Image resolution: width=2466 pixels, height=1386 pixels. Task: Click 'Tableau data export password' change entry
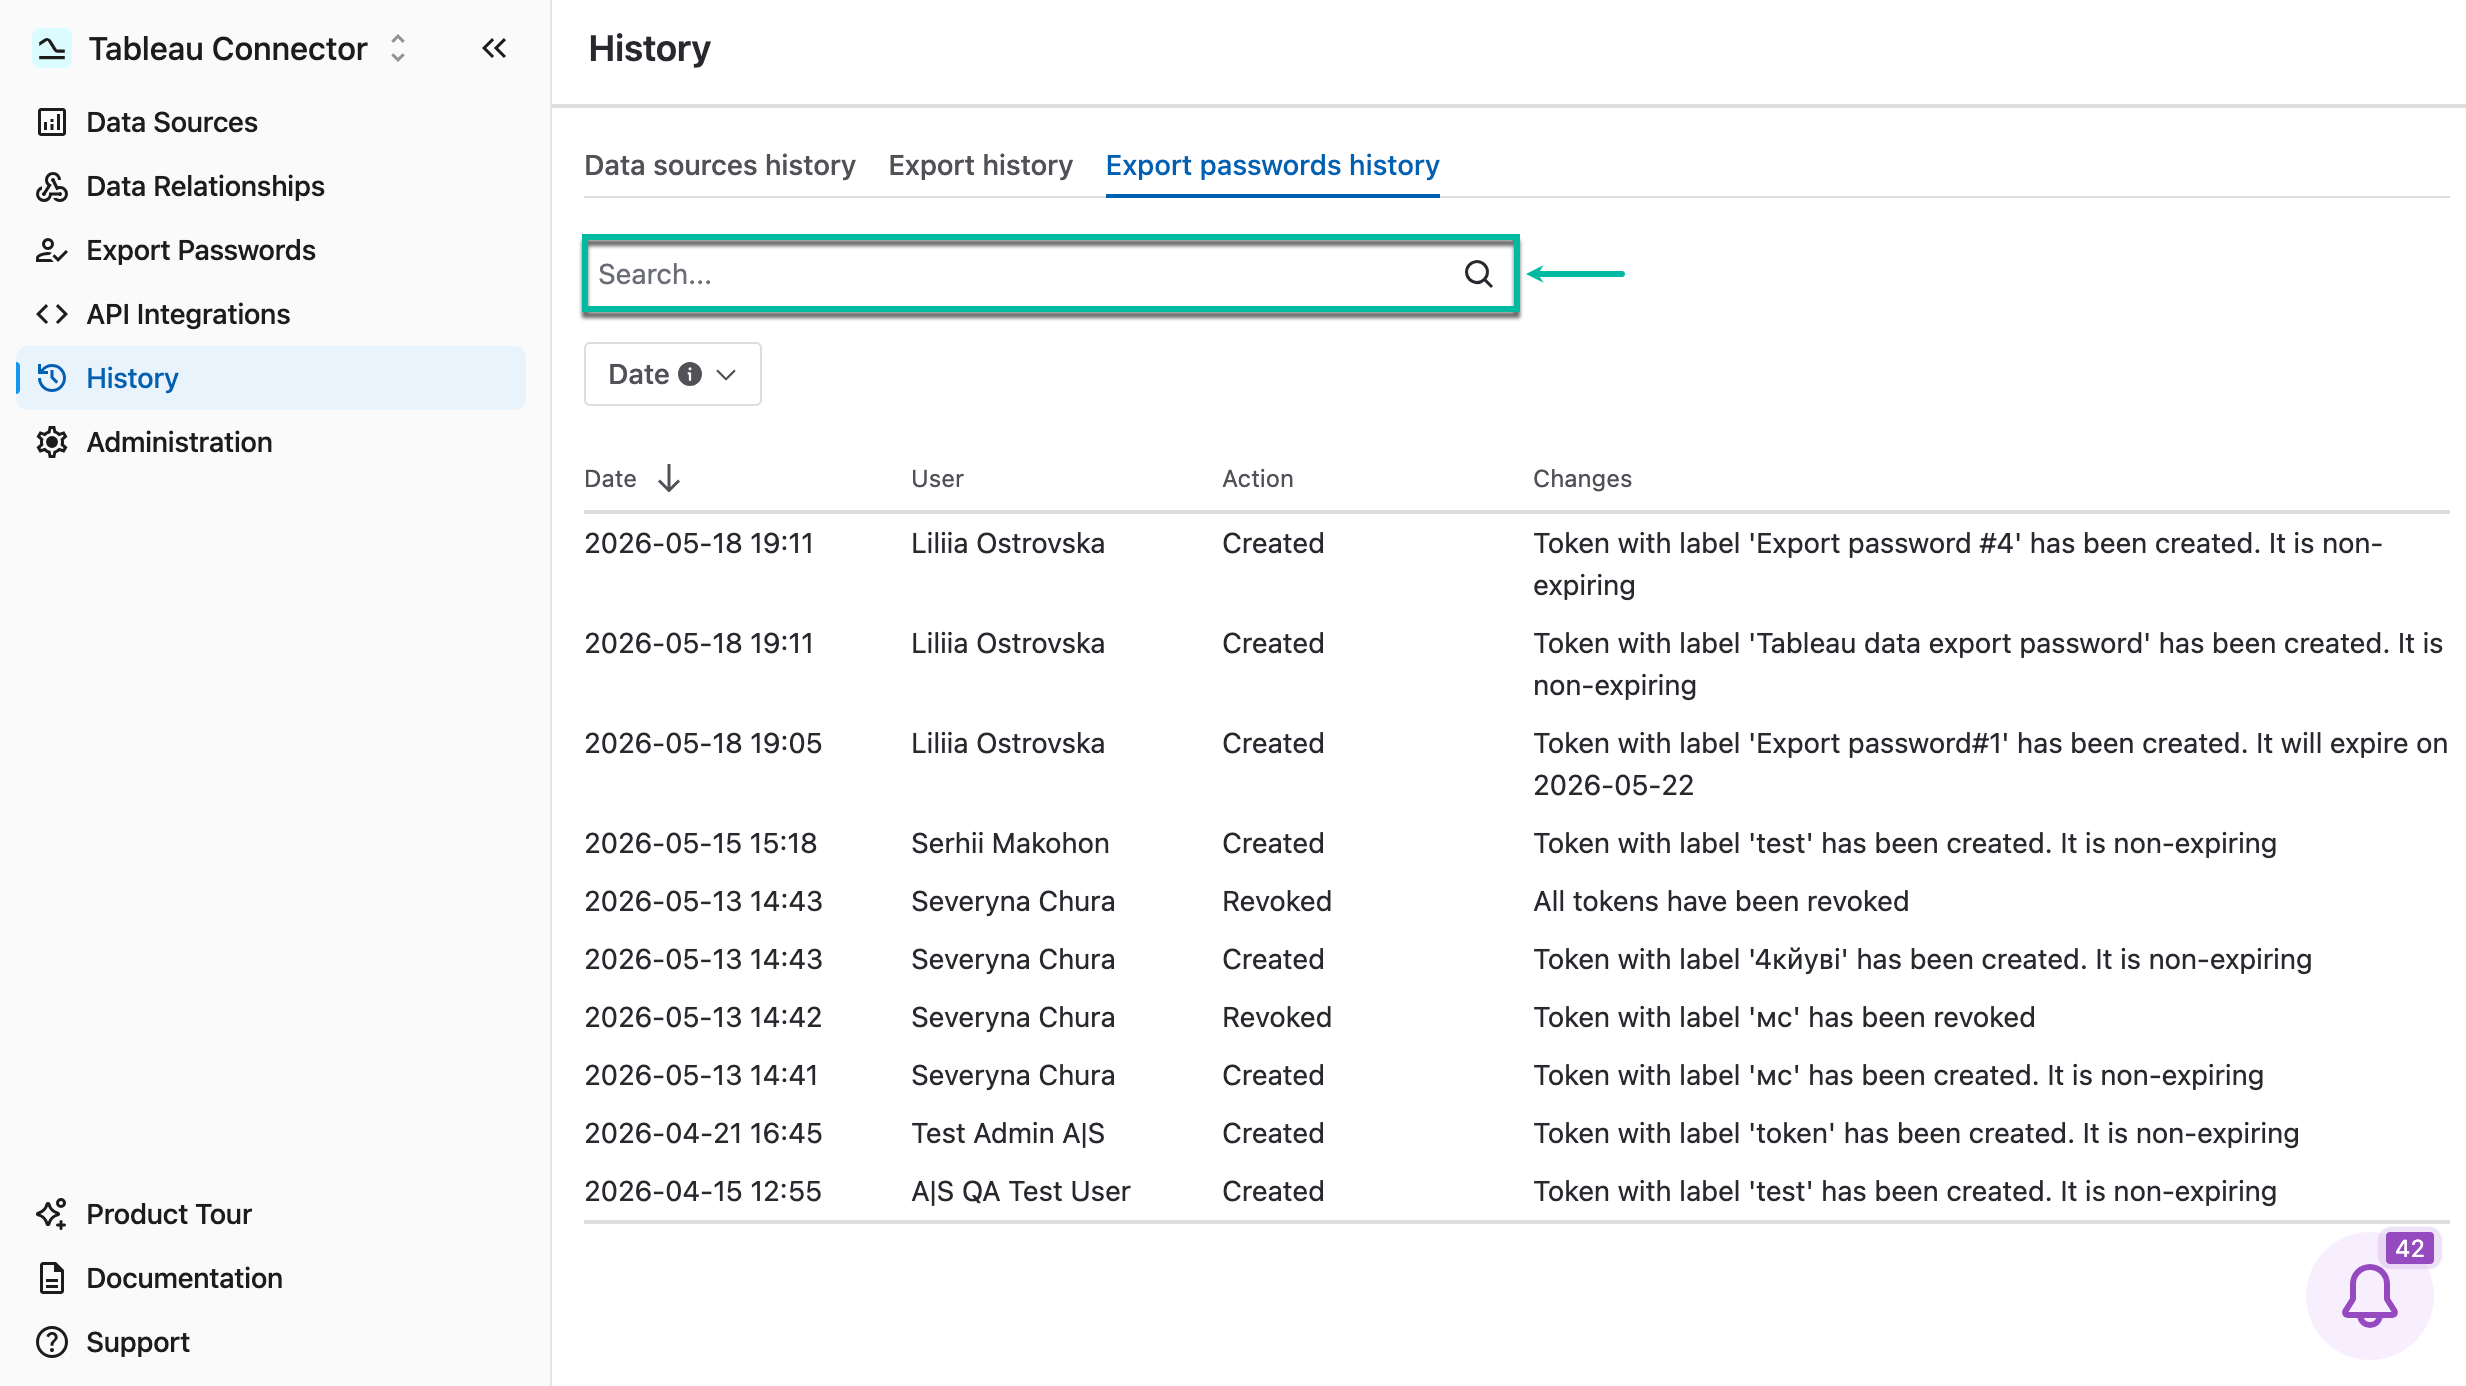pyautogui.click(x=1988, y=664)
